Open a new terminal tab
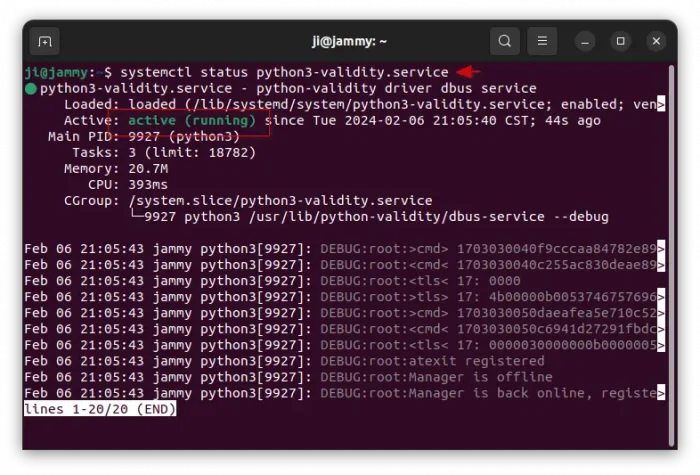The image size is (700, 475). click(44, 41)
